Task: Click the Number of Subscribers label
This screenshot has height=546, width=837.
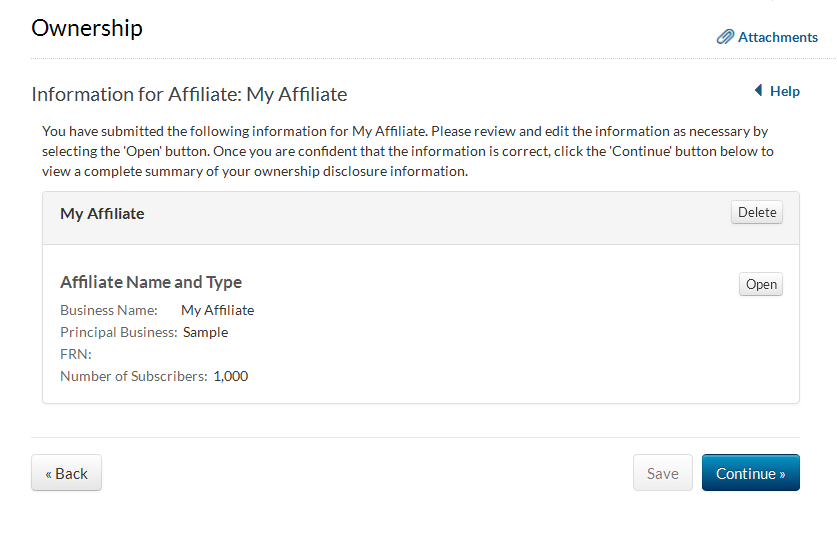Action: 133,376
